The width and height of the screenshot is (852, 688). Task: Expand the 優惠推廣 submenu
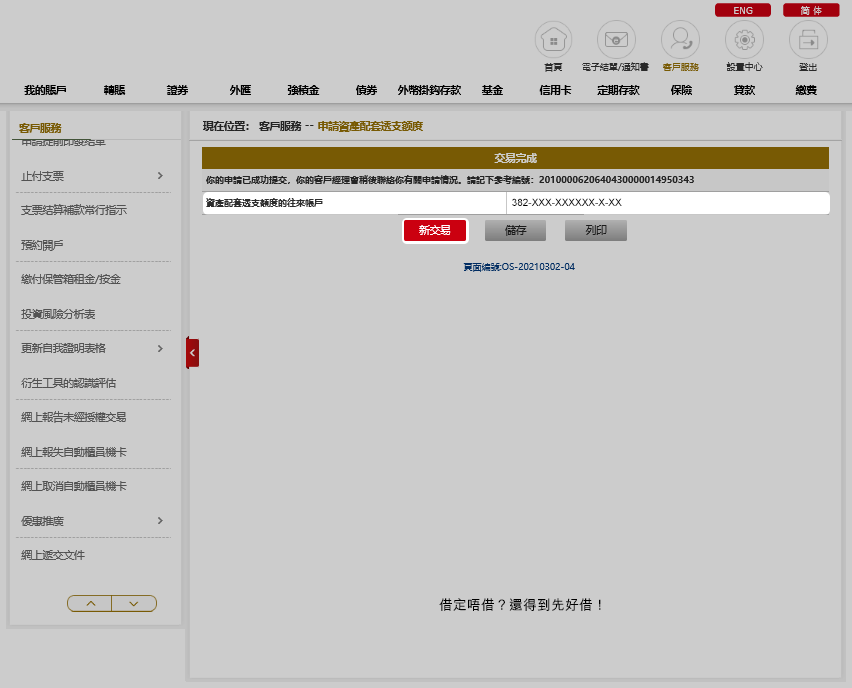coord(160,521)
